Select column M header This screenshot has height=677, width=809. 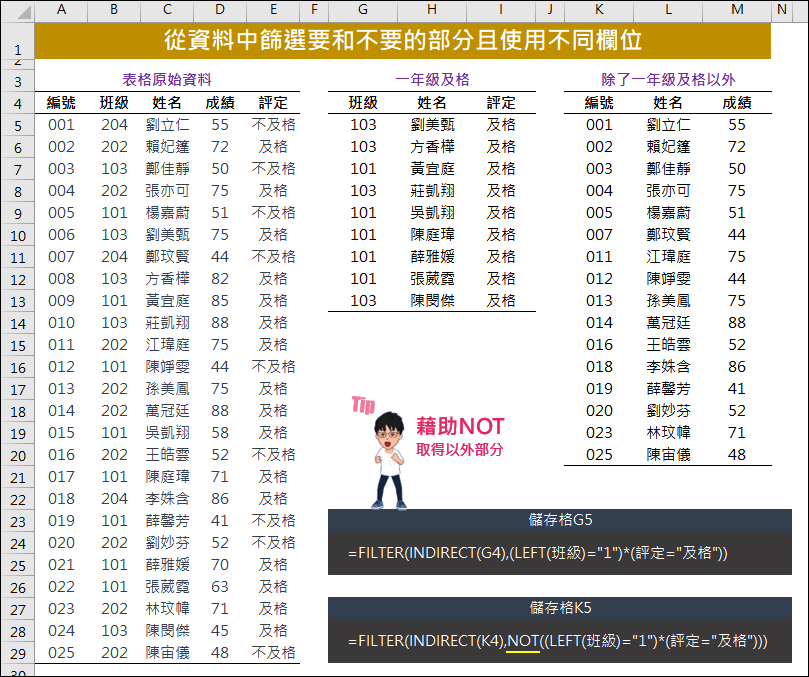(737, 10)
